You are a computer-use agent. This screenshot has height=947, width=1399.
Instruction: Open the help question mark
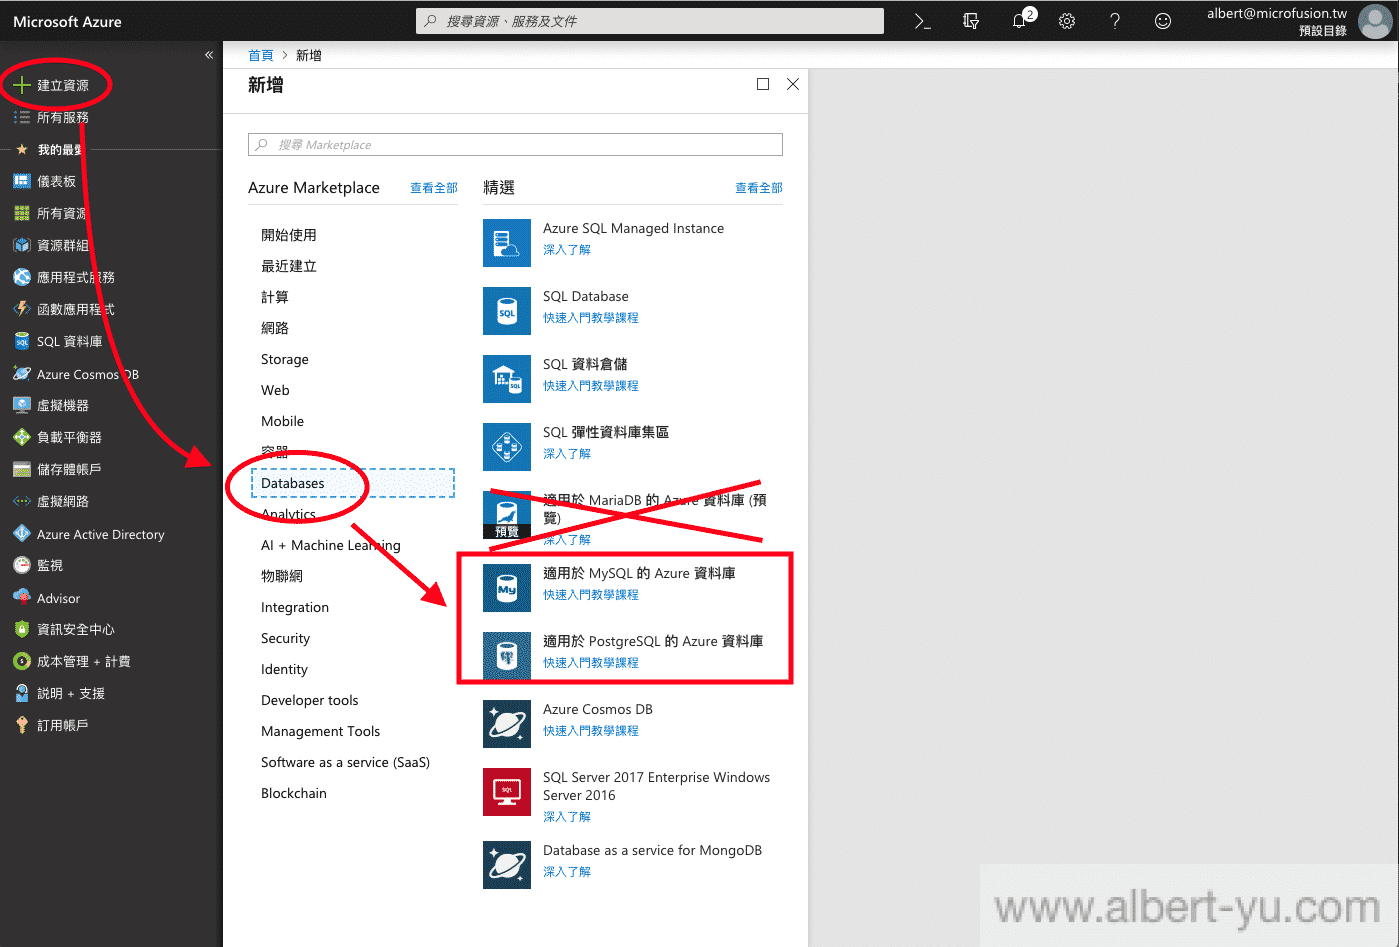[1115, 21]
